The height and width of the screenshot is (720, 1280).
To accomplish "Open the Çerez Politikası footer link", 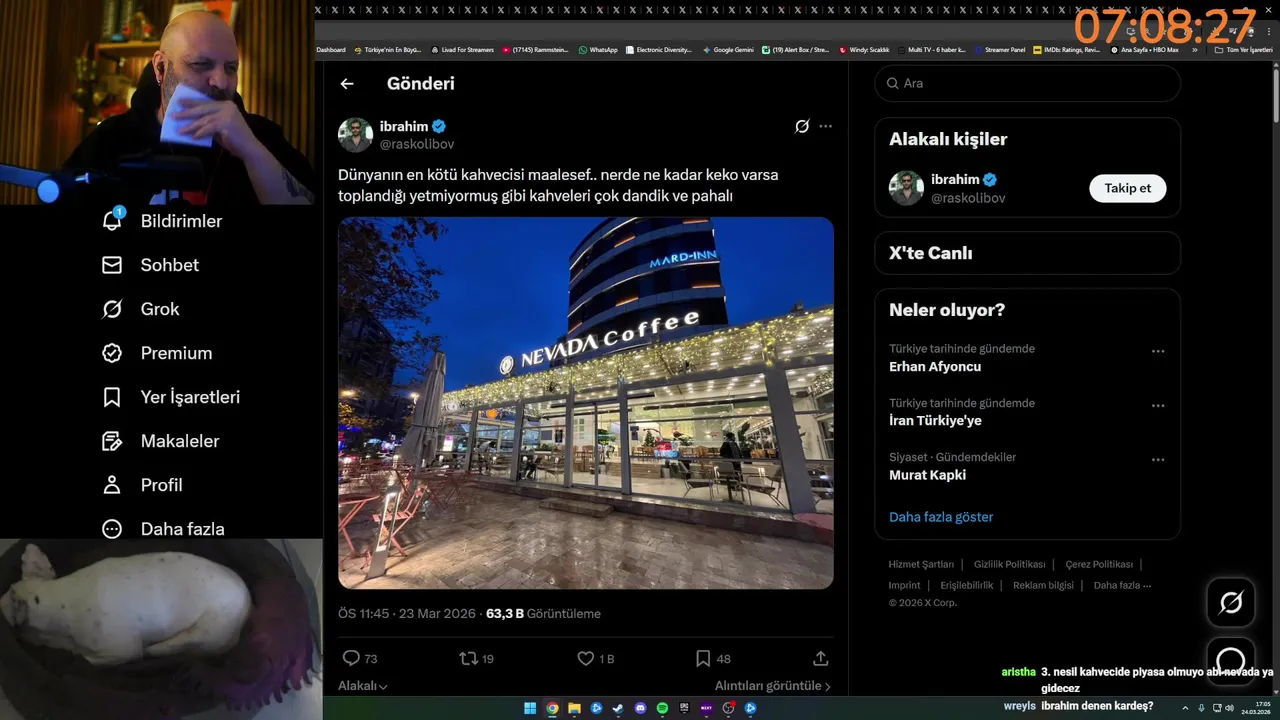I will coord(1099,564).
